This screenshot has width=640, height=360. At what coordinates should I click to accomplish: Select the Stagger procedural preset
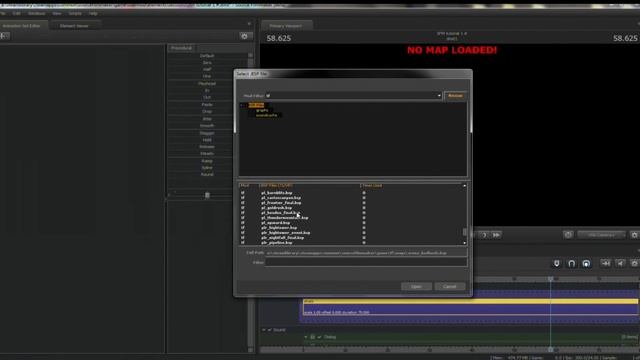(x=207, y=133)
